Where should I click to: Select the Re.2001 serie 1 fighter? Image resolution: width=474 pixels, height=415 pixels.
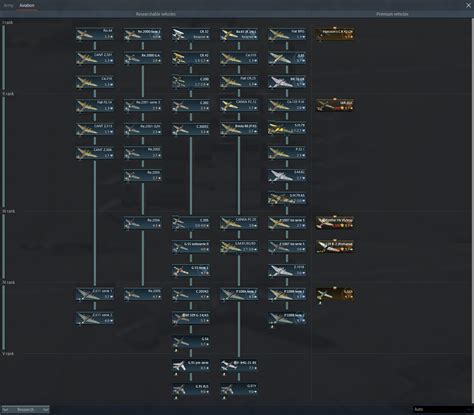(x=143, y=105)
